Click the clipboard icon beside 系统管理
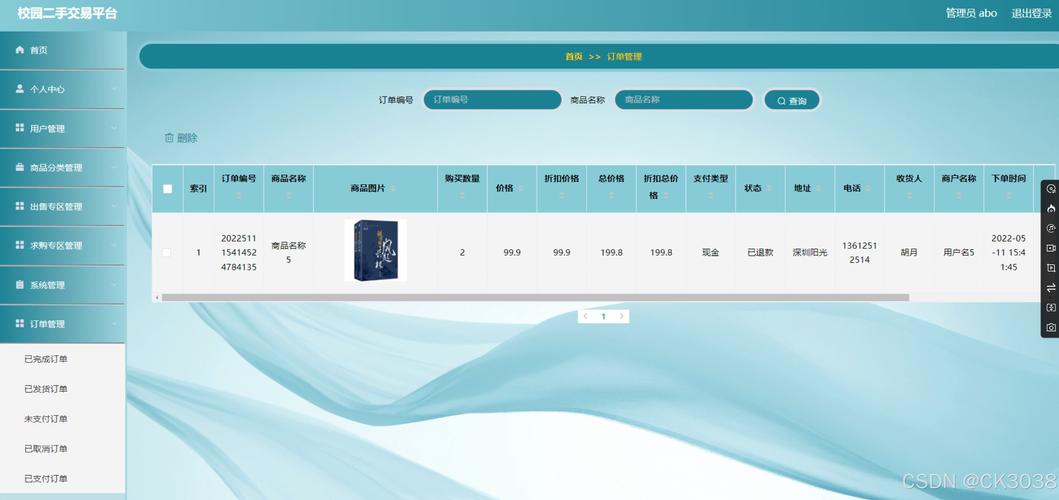 pyautogui.click(x=20, y=284)
